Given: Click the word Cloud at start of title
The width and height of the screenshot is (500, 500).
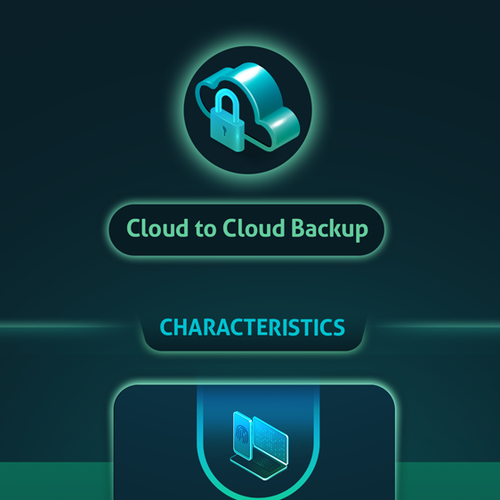Looking at the screenshot, I should pyautogui.click(x=157, y=228).
